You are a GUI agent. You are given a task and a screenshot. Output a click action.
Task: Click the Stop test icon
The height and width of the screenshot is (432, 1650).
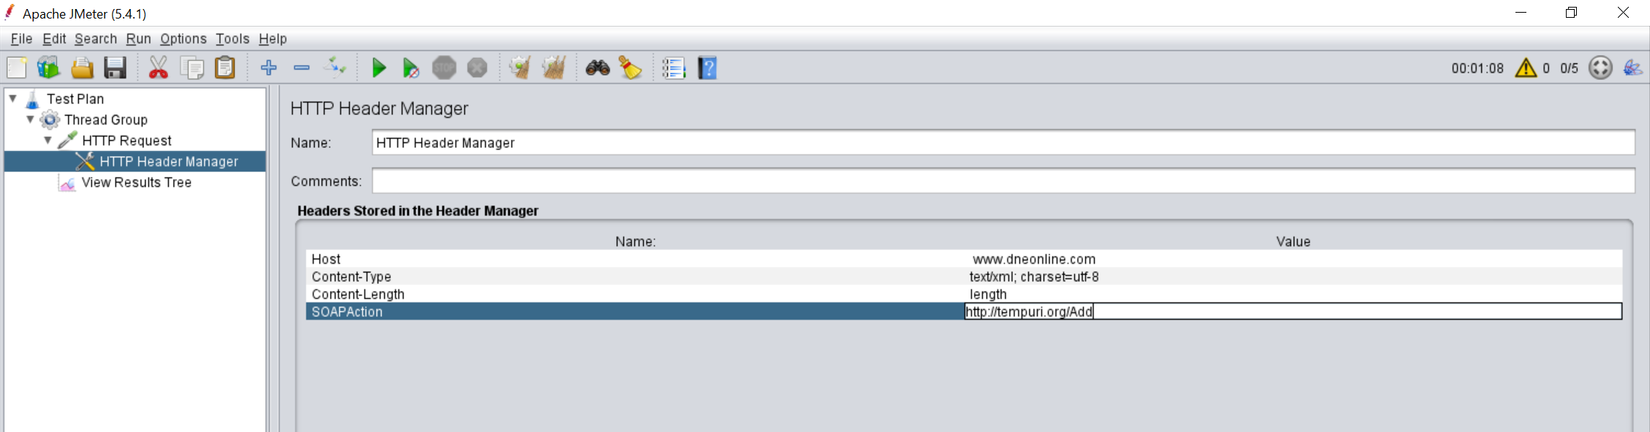click(444, 68)
